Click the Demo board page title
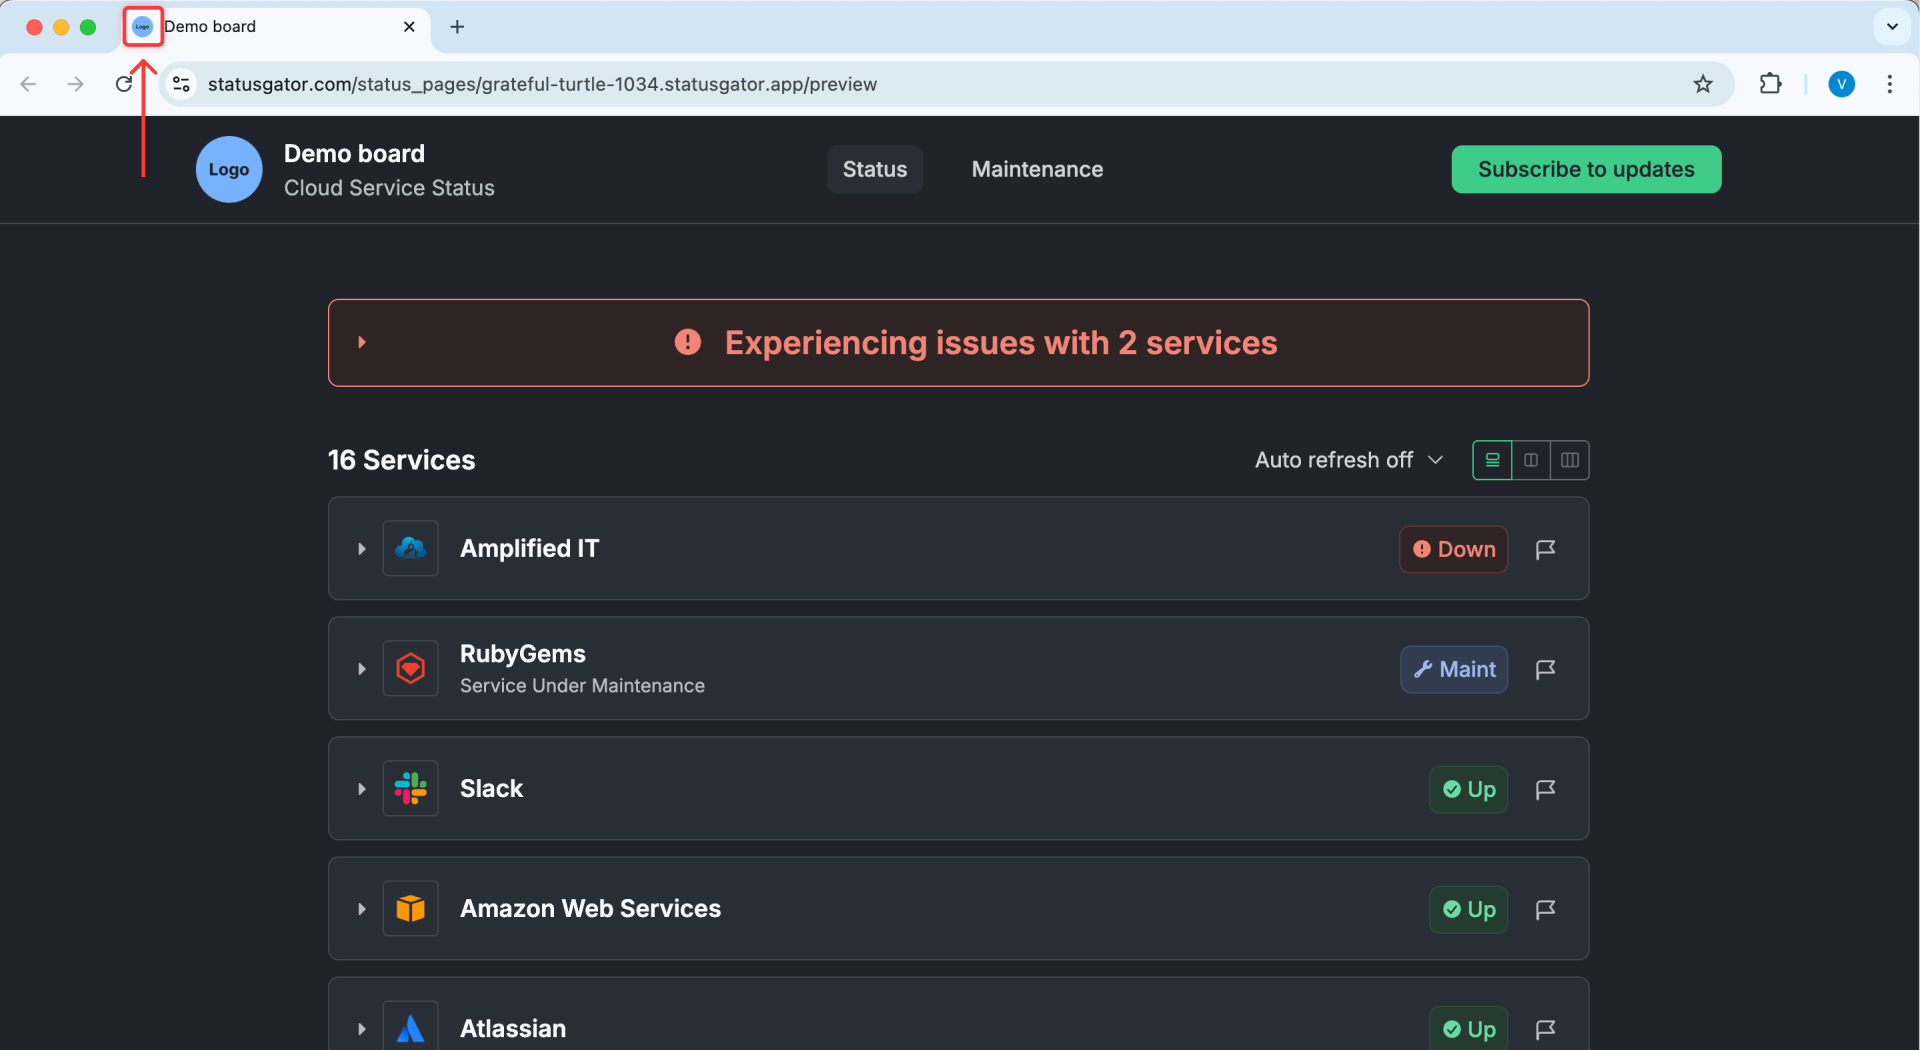Viewport: 1920px width, 1050px height. [x=354, y=153]
